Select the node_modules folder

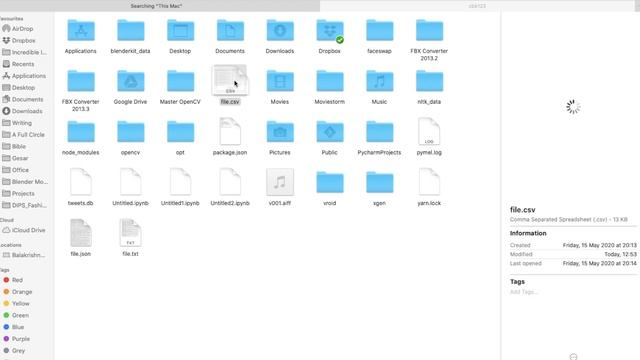[81, 132]
